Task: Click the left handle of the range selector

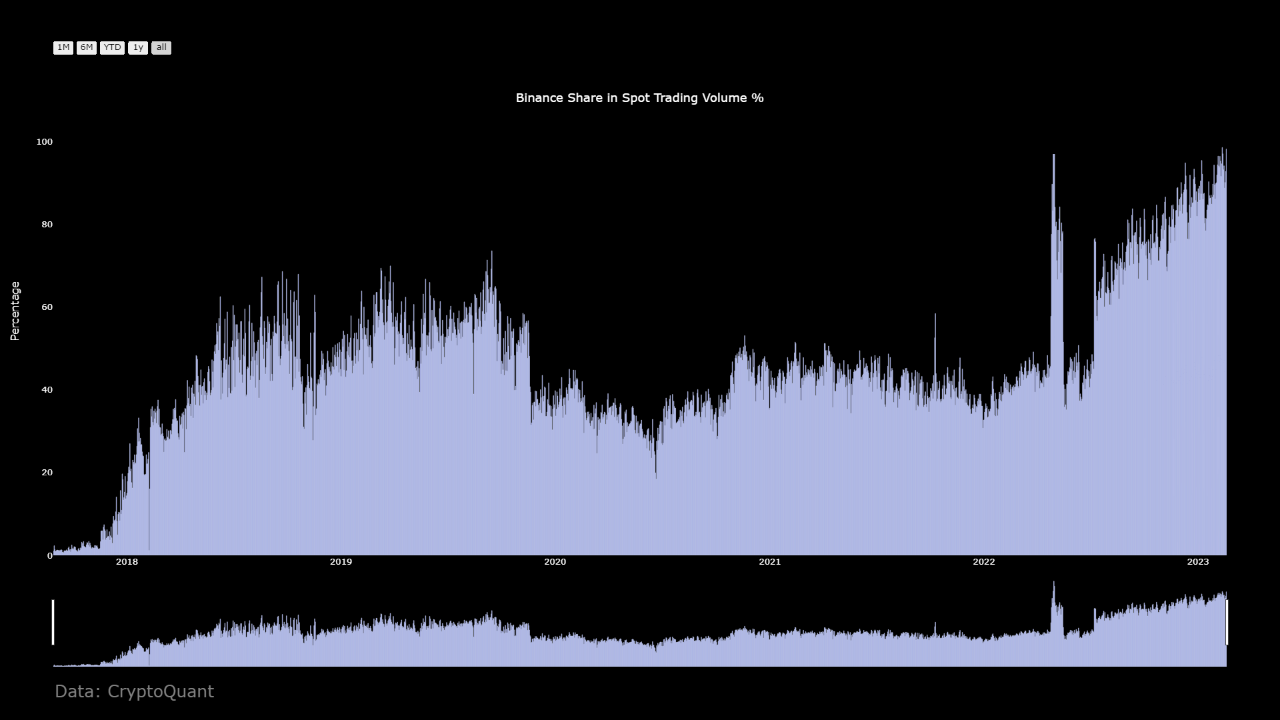Action: pos(53,622)
